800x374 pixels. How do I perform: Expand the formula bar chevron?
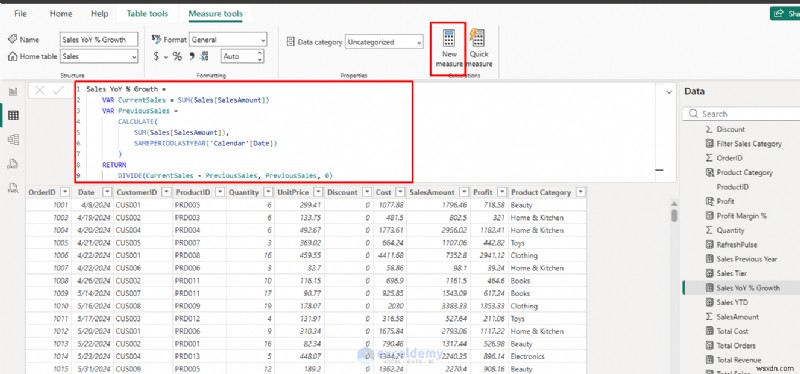pos(669,92)
